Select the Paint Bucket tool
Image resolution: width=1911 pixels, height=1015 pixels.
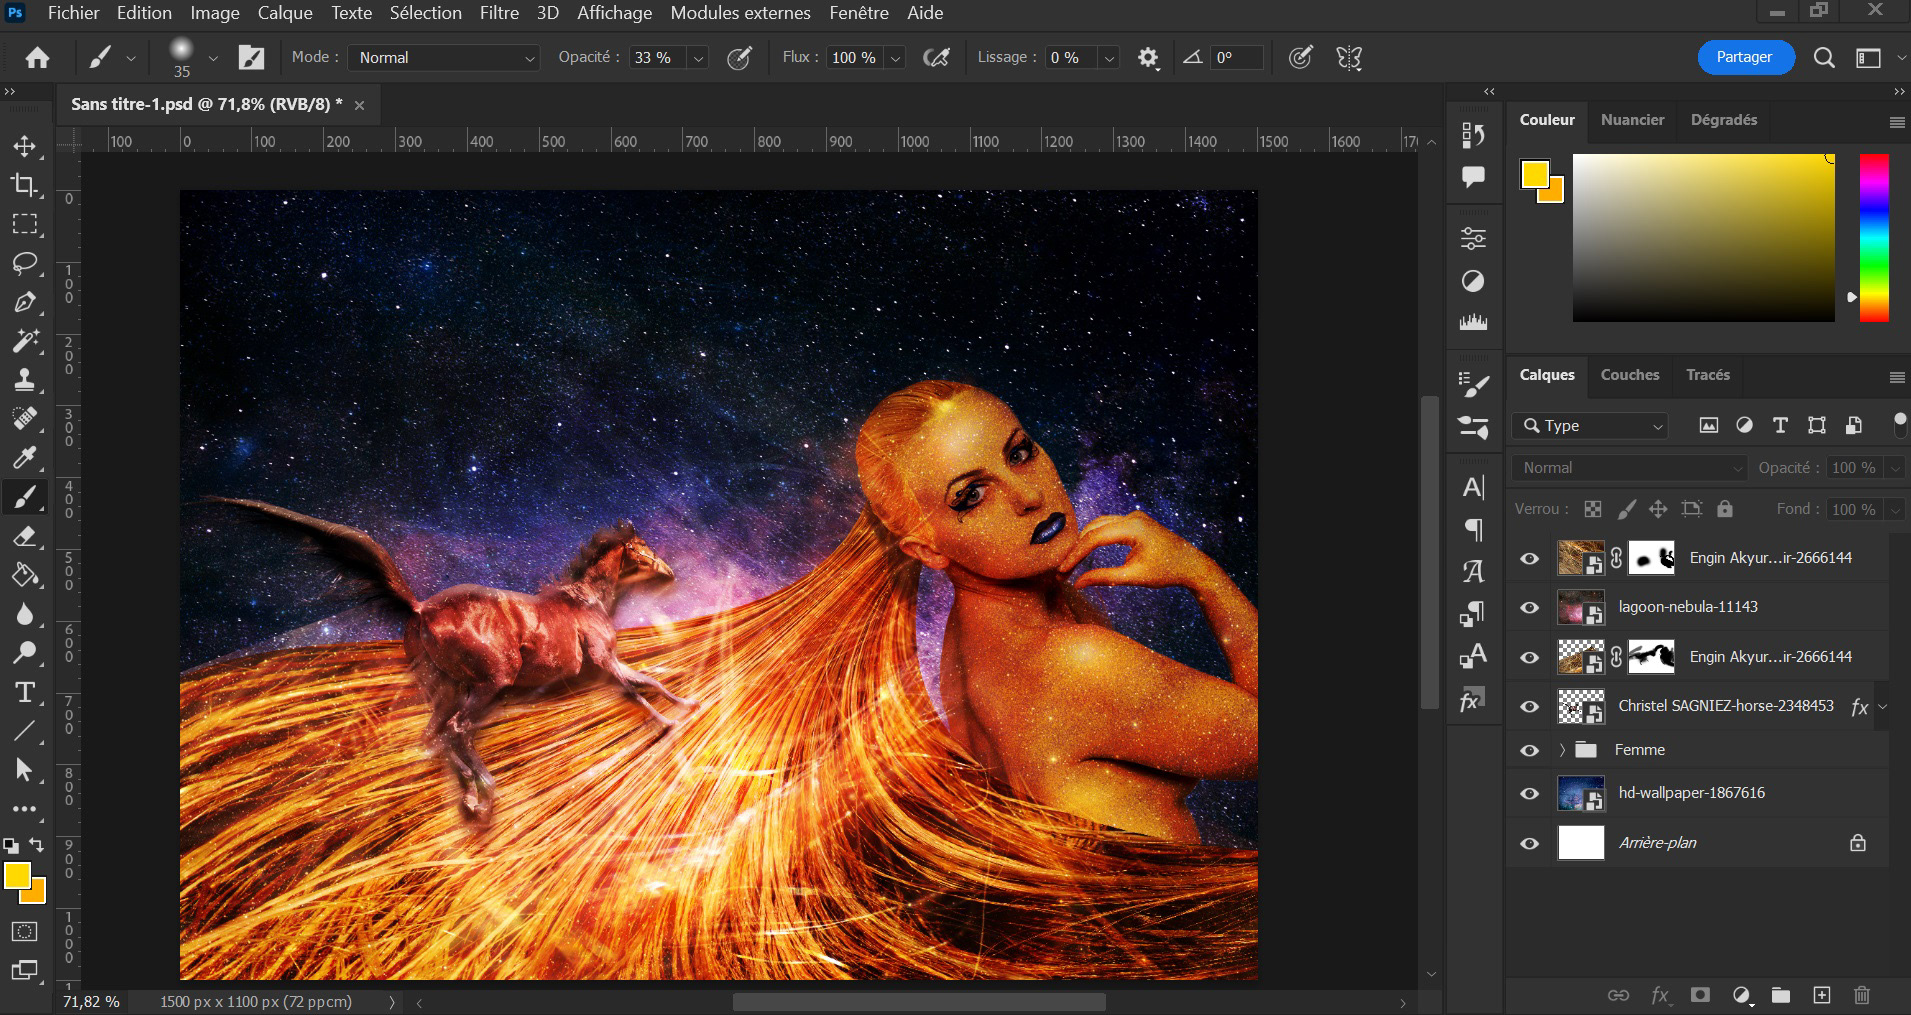[x=25, y=576]
